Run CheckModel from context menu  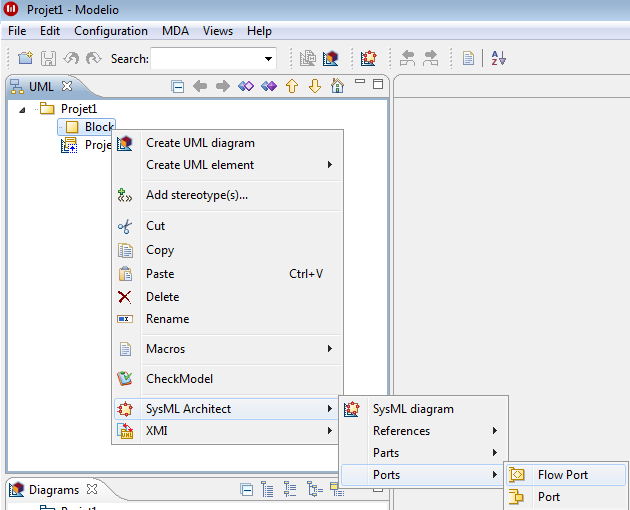tap(226, 379)
